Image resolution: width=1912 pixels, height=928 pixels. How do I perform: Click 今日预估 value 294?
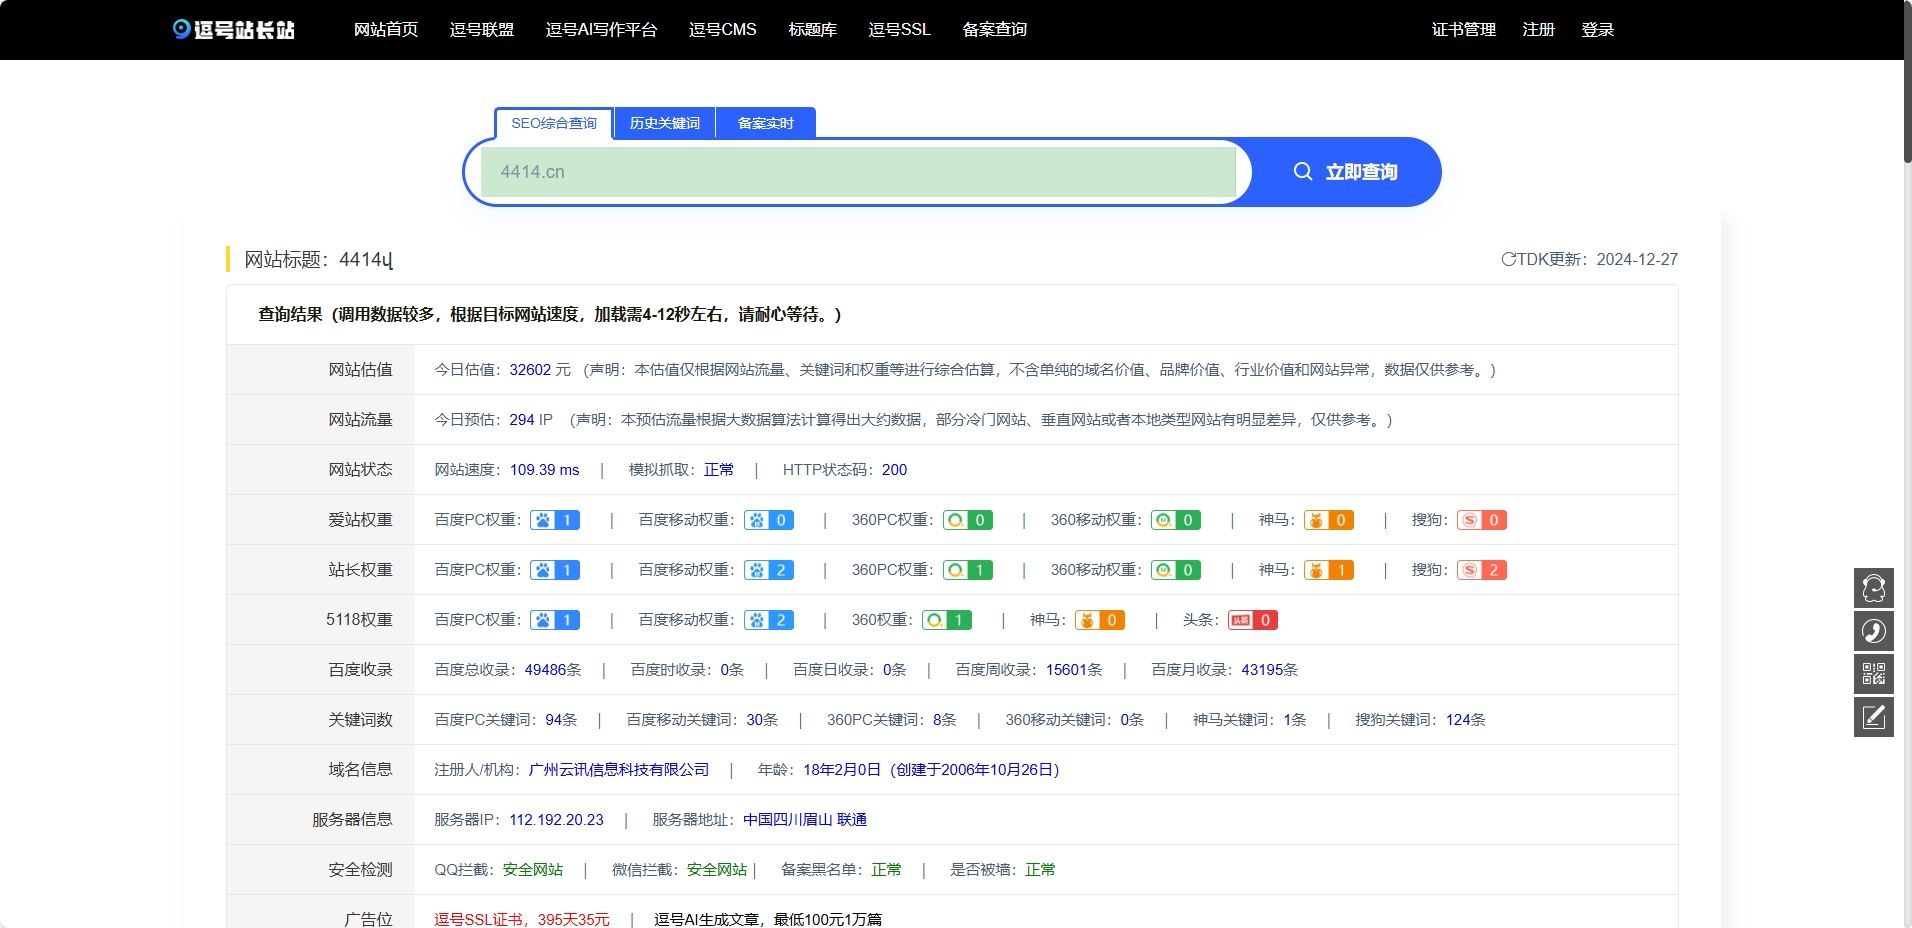coord(522,419)
